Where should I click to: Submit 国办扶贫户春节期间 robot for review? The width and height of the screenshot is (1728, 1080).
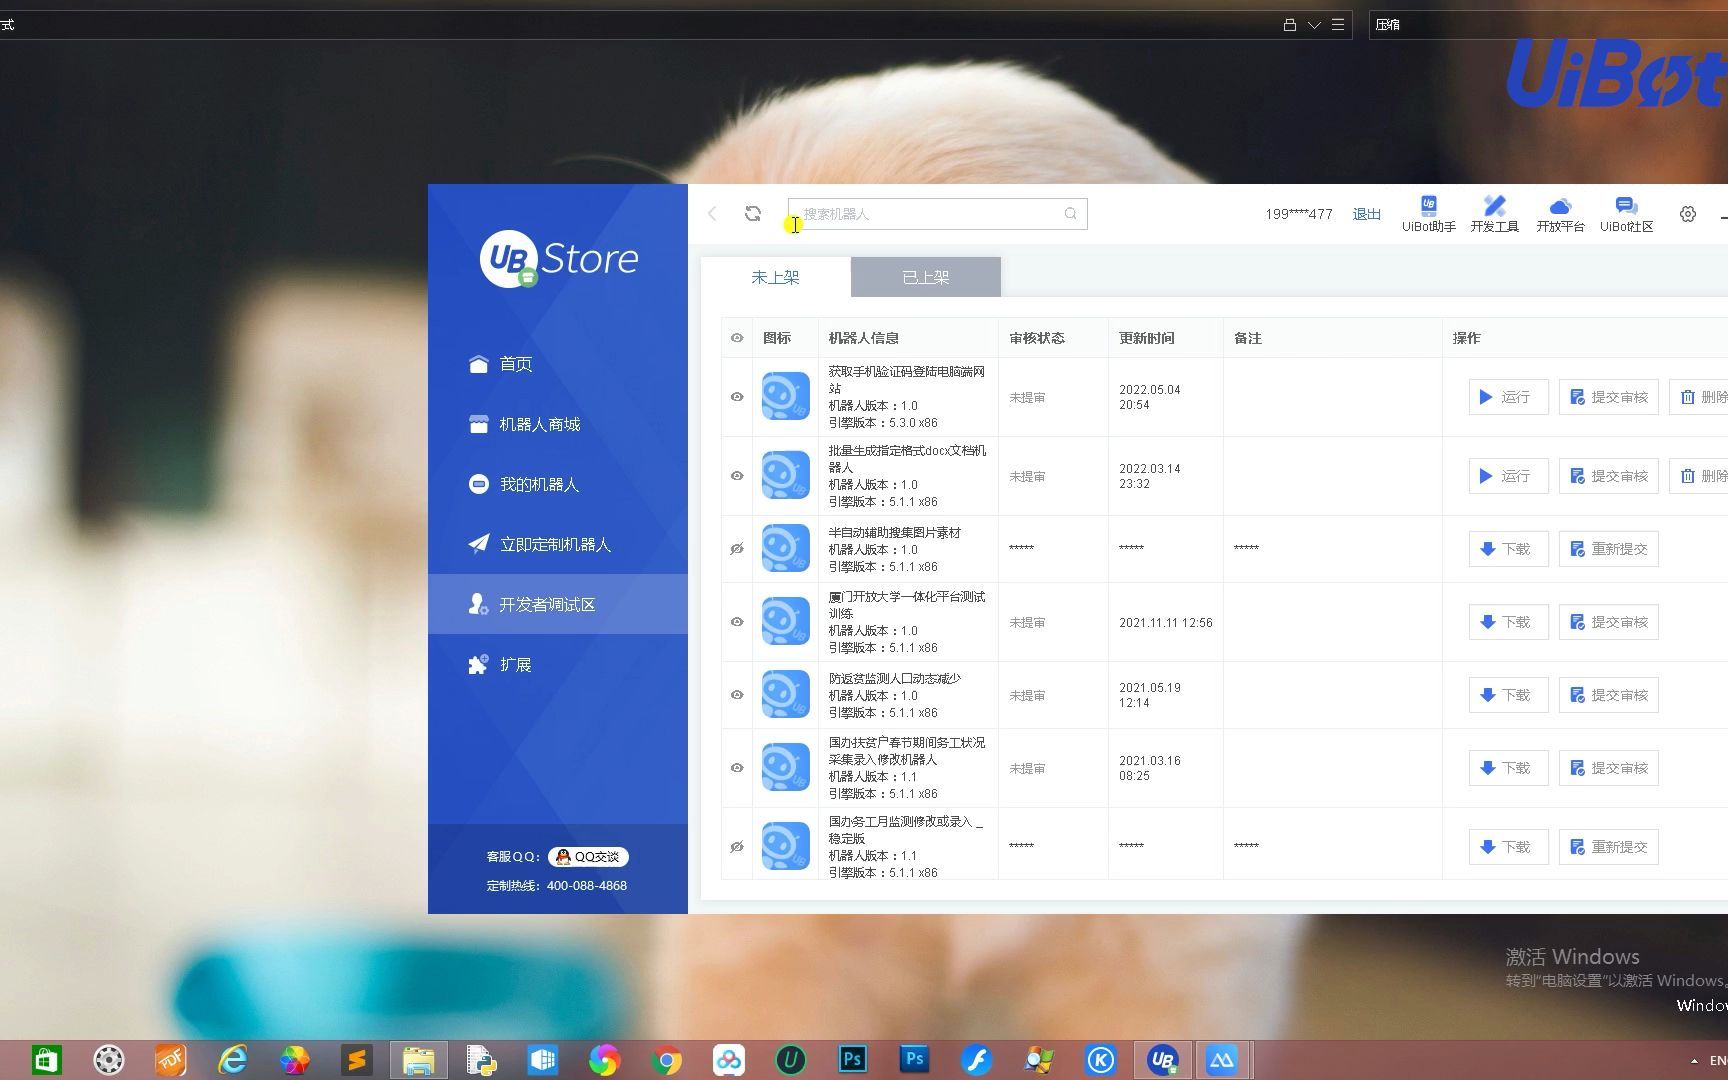1608,768
